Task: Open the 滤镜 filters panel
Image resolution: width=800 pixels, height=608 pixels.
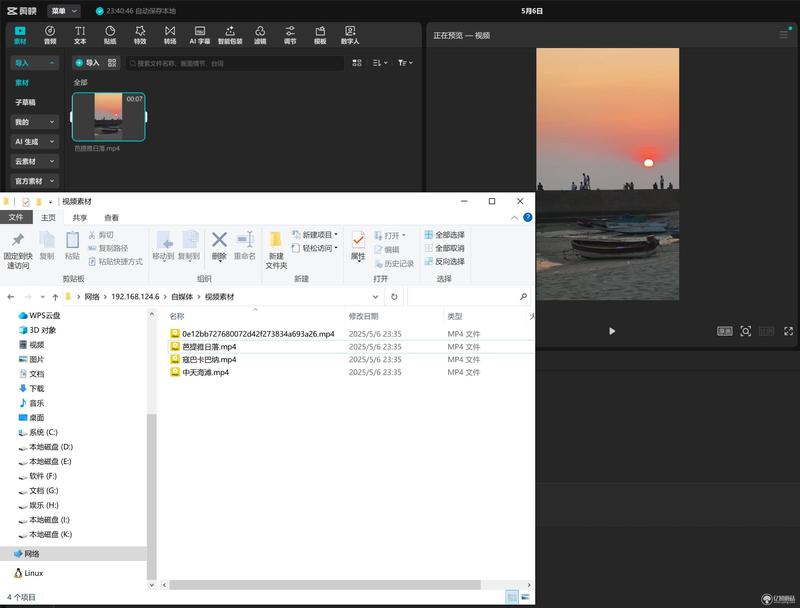Action: tap(260, 35)
